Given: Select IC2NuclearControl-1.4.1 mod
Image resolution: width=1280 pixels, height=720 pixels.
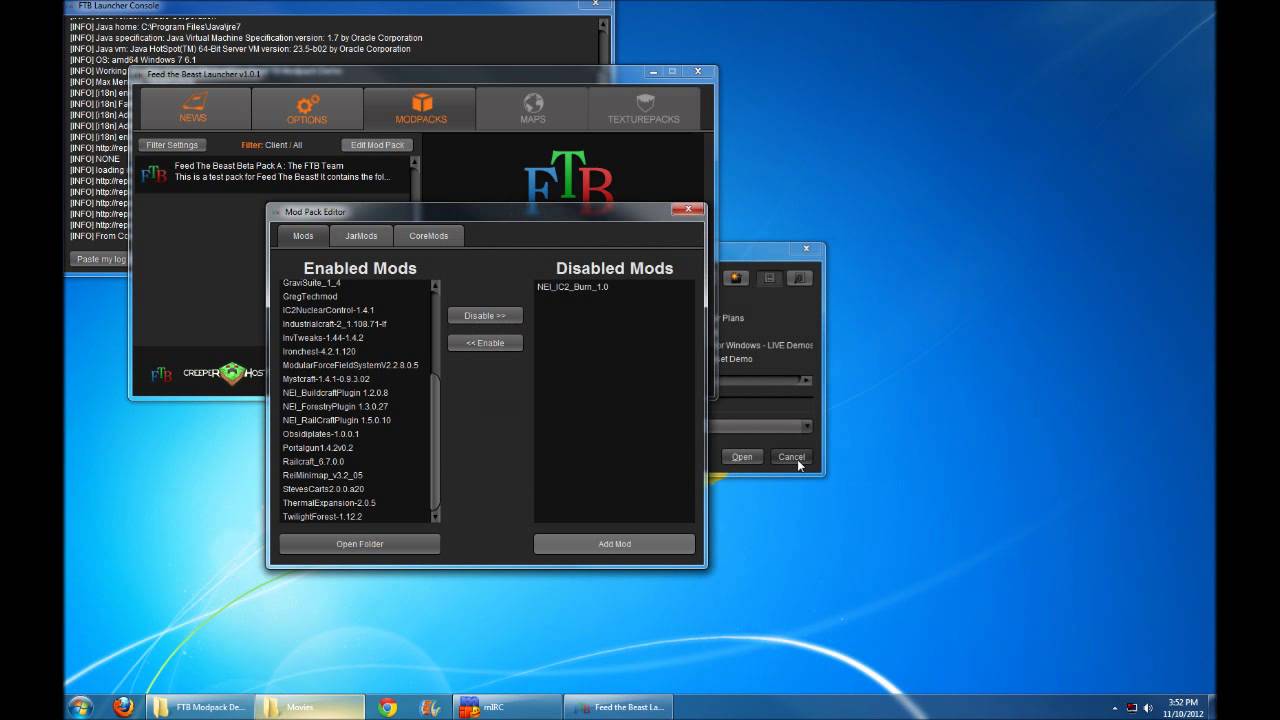Looking at the screenshot, I should click(328, 311).
